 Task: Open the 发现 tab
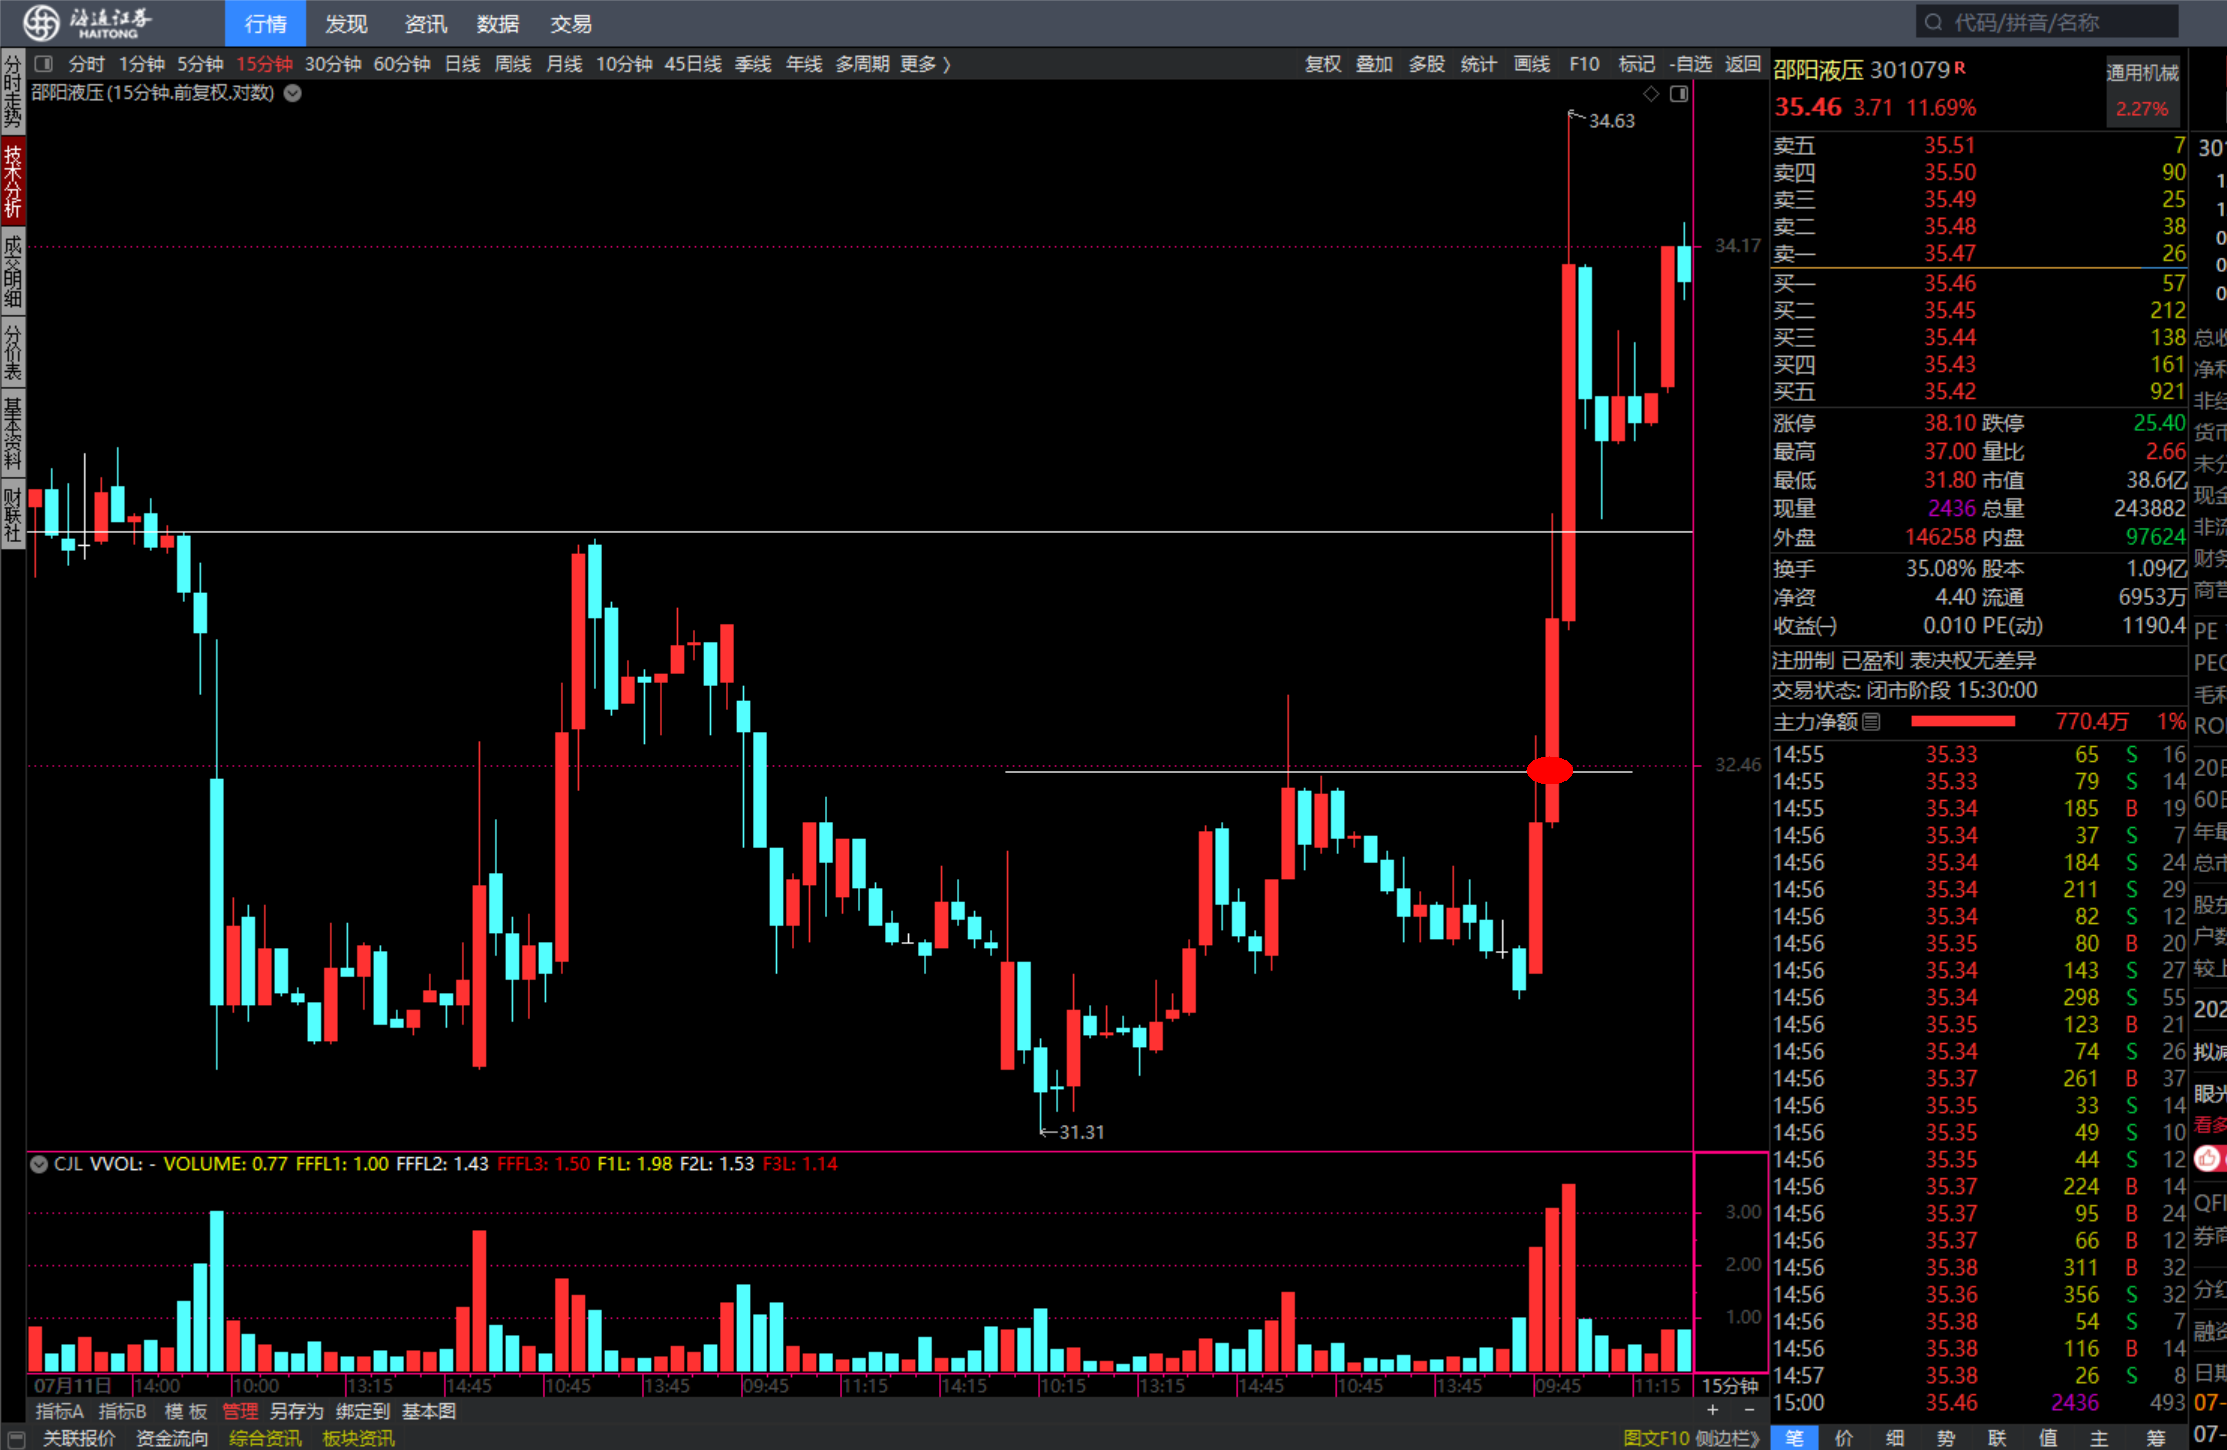(x=346, y=23)
